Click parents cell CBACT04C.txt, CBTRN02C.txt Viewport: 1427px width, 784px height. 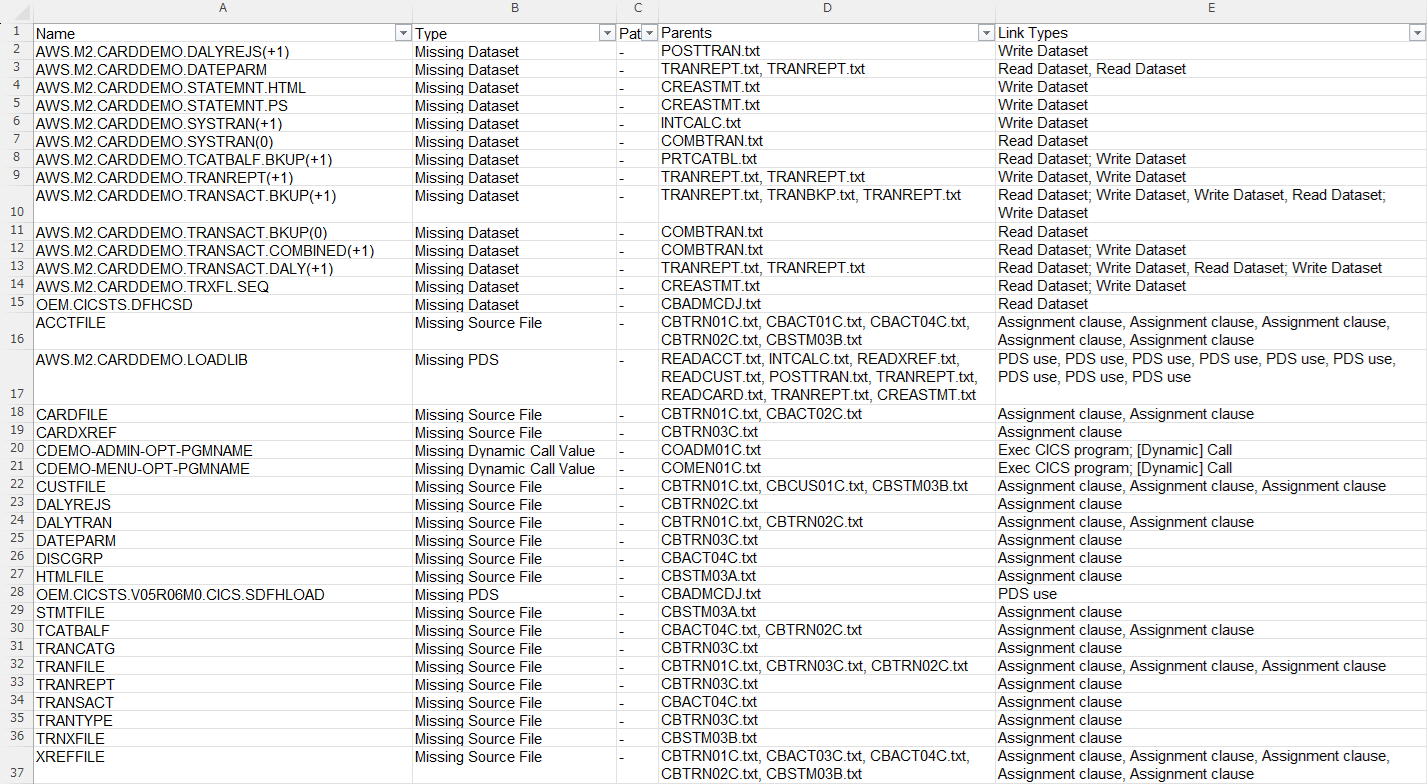tap(827, 630)
